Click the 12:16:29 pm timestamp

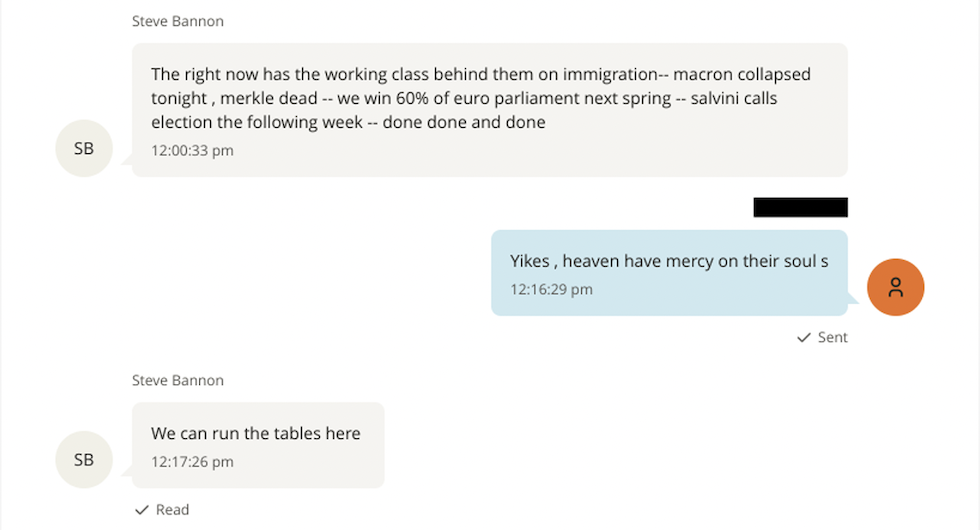pyautogui.click(x=551, y=289)
